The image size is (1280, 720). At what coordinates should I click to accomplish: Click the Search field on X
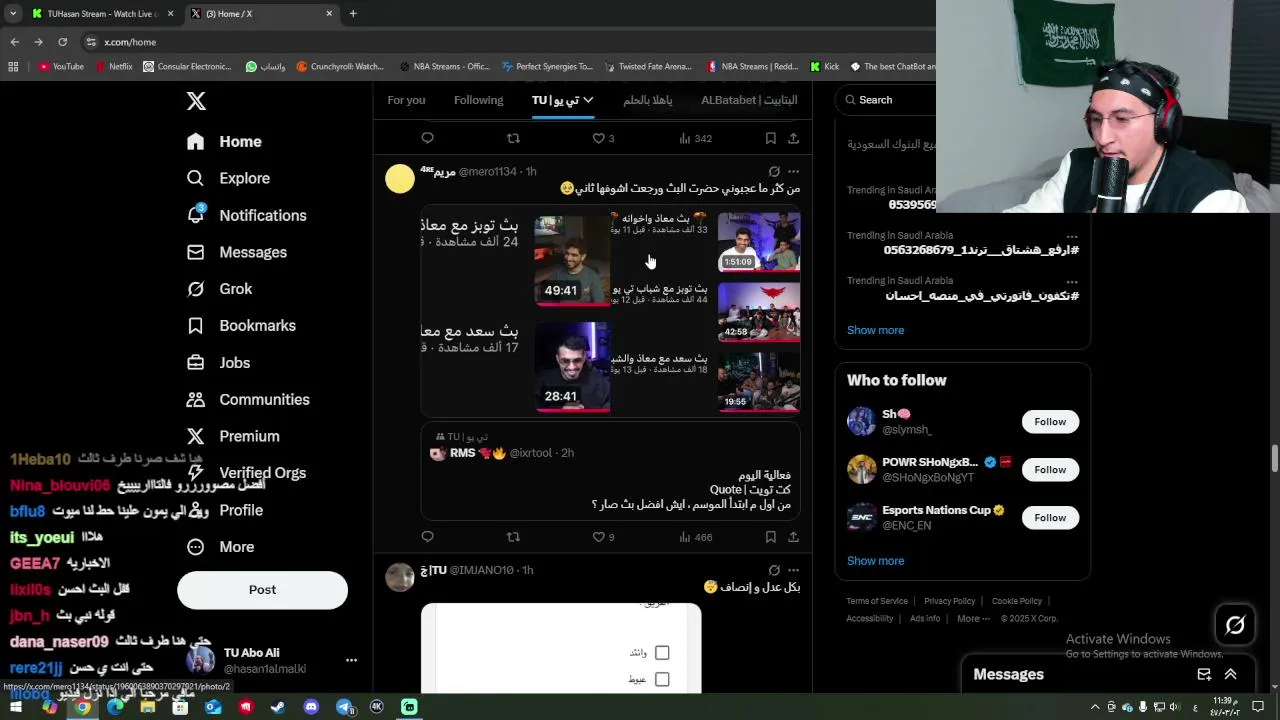point(890,100)
